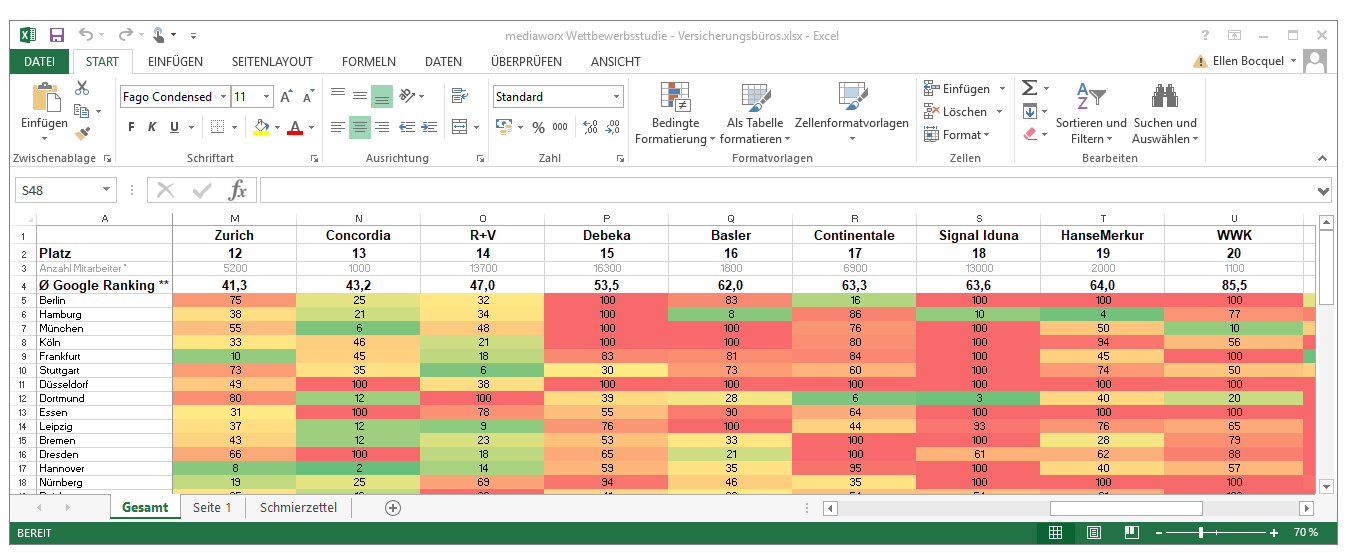
Task: Open the Fill down icon
Action: coord(1030,111)
